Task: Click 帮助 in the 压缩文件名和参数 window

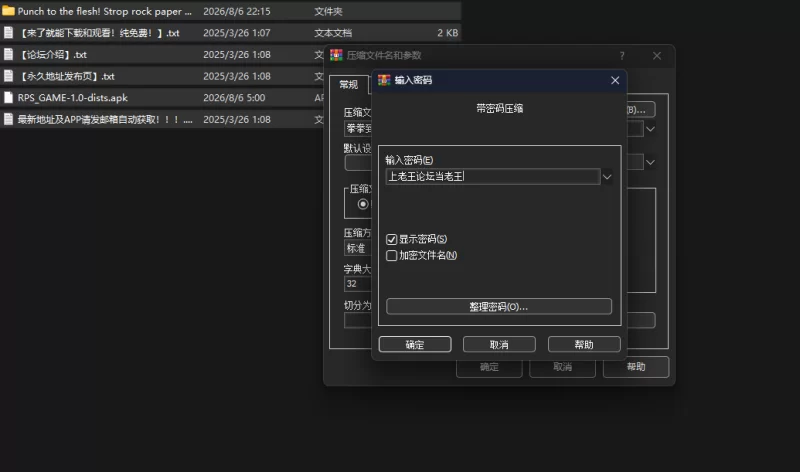Action: 636,367
